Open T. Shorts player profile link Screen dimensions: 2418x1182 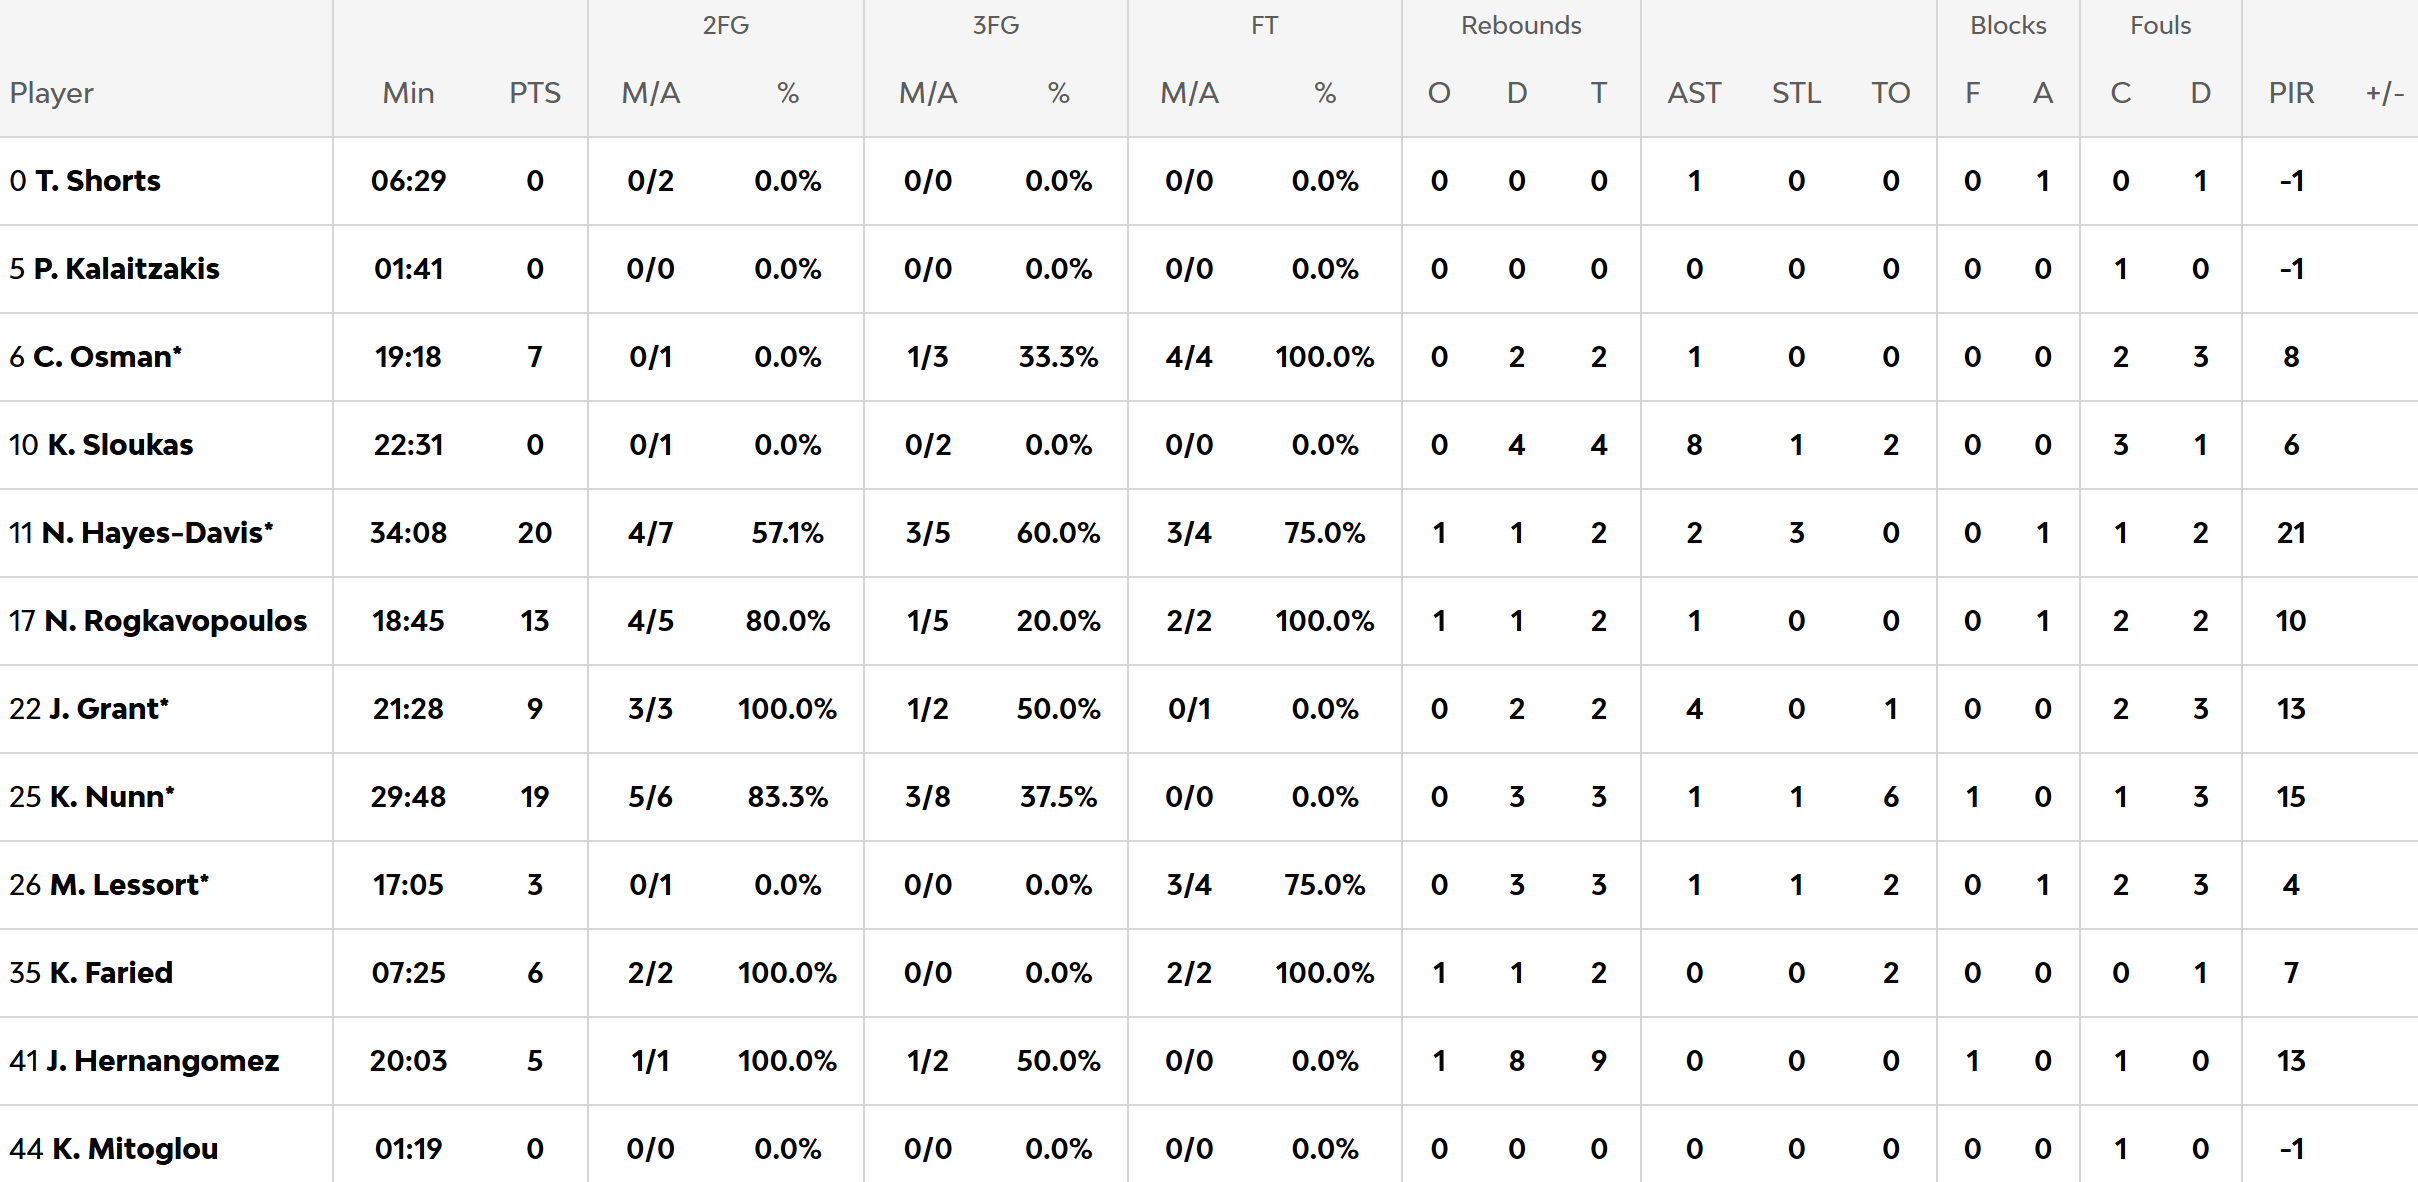point(97,181)
